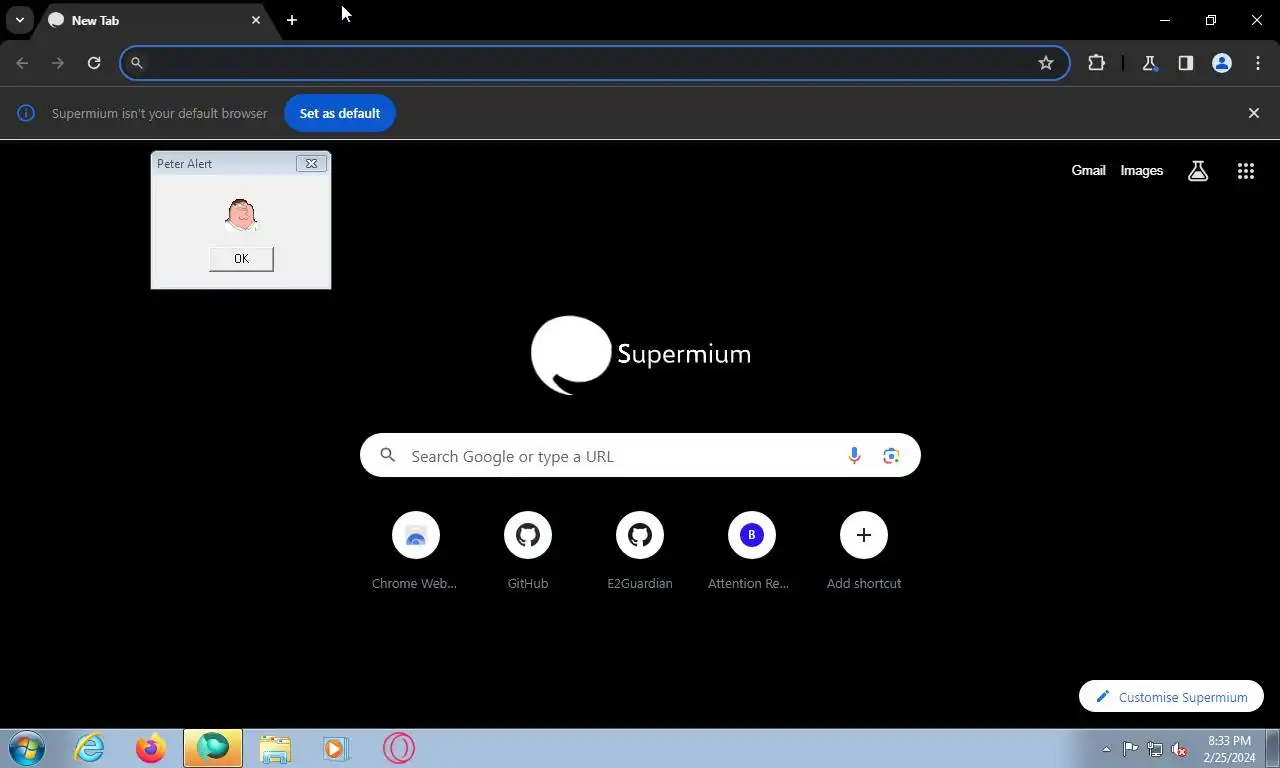The width and height of the screenshot is (1280, 768).
Task: Close the Peter Alert dialog
Action: tap(311, 164)
